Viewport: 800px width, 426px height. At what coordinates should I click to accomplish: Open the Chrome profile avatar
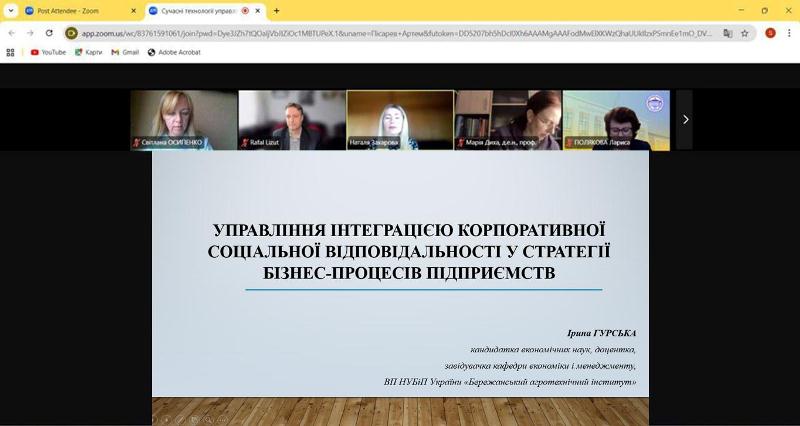click(770, 33)
